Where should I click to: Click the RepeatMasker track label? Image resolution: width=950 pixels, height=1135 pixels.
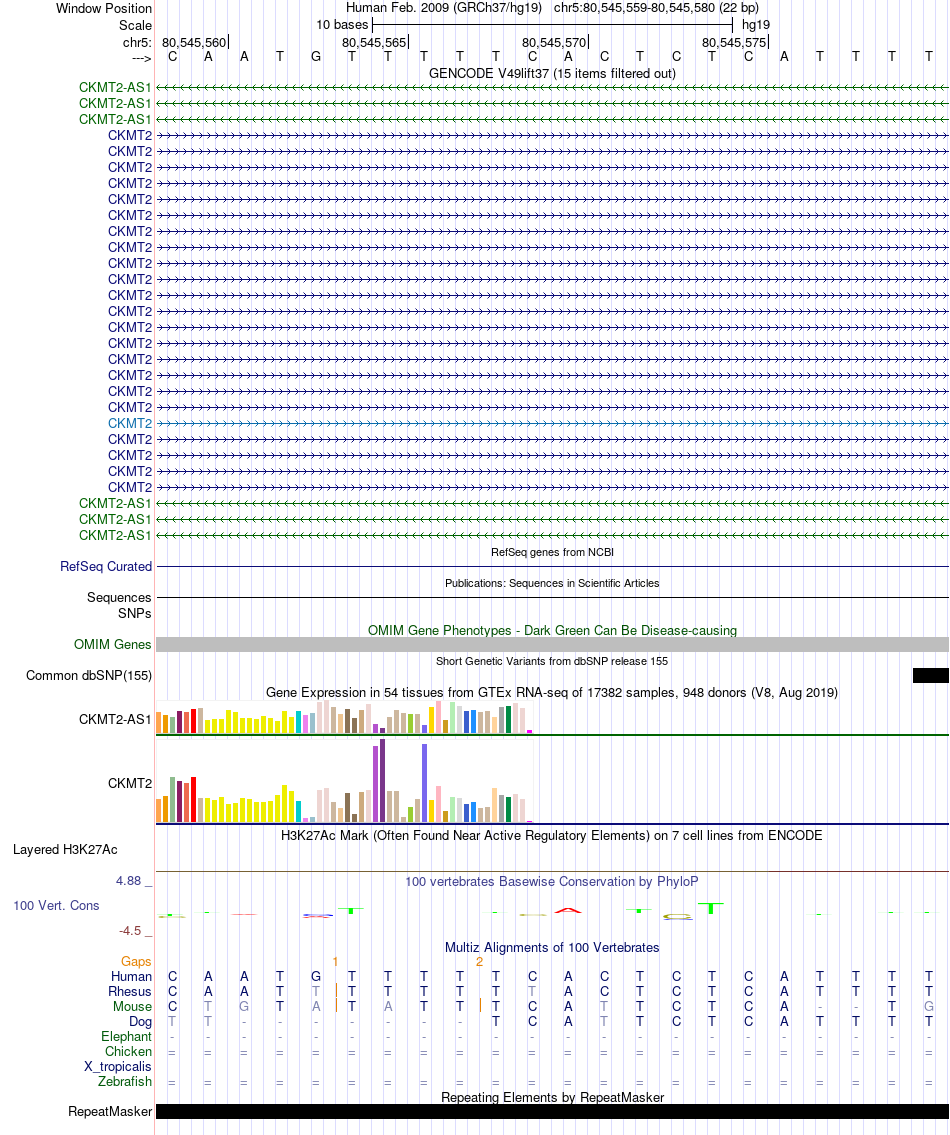110,1112
